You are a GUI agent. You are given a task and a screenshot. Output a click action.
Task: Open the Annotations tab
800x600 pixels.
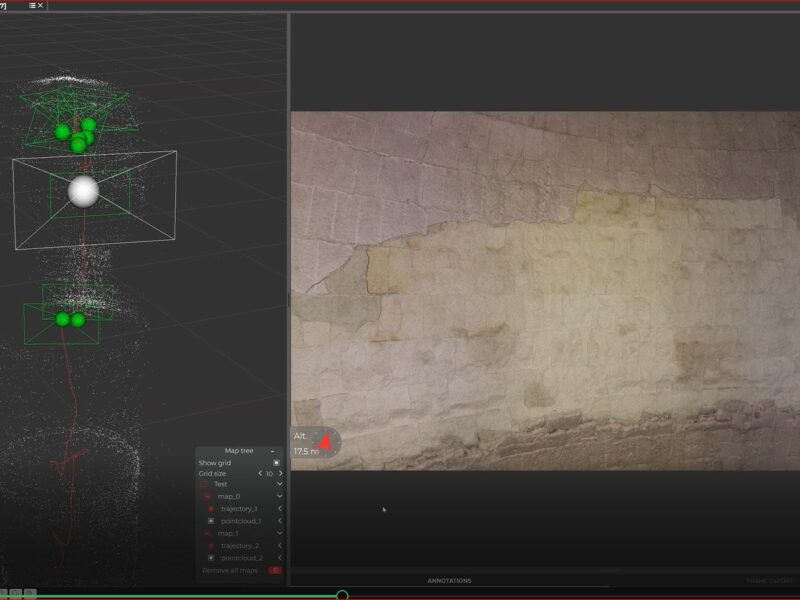click(449, 580)
